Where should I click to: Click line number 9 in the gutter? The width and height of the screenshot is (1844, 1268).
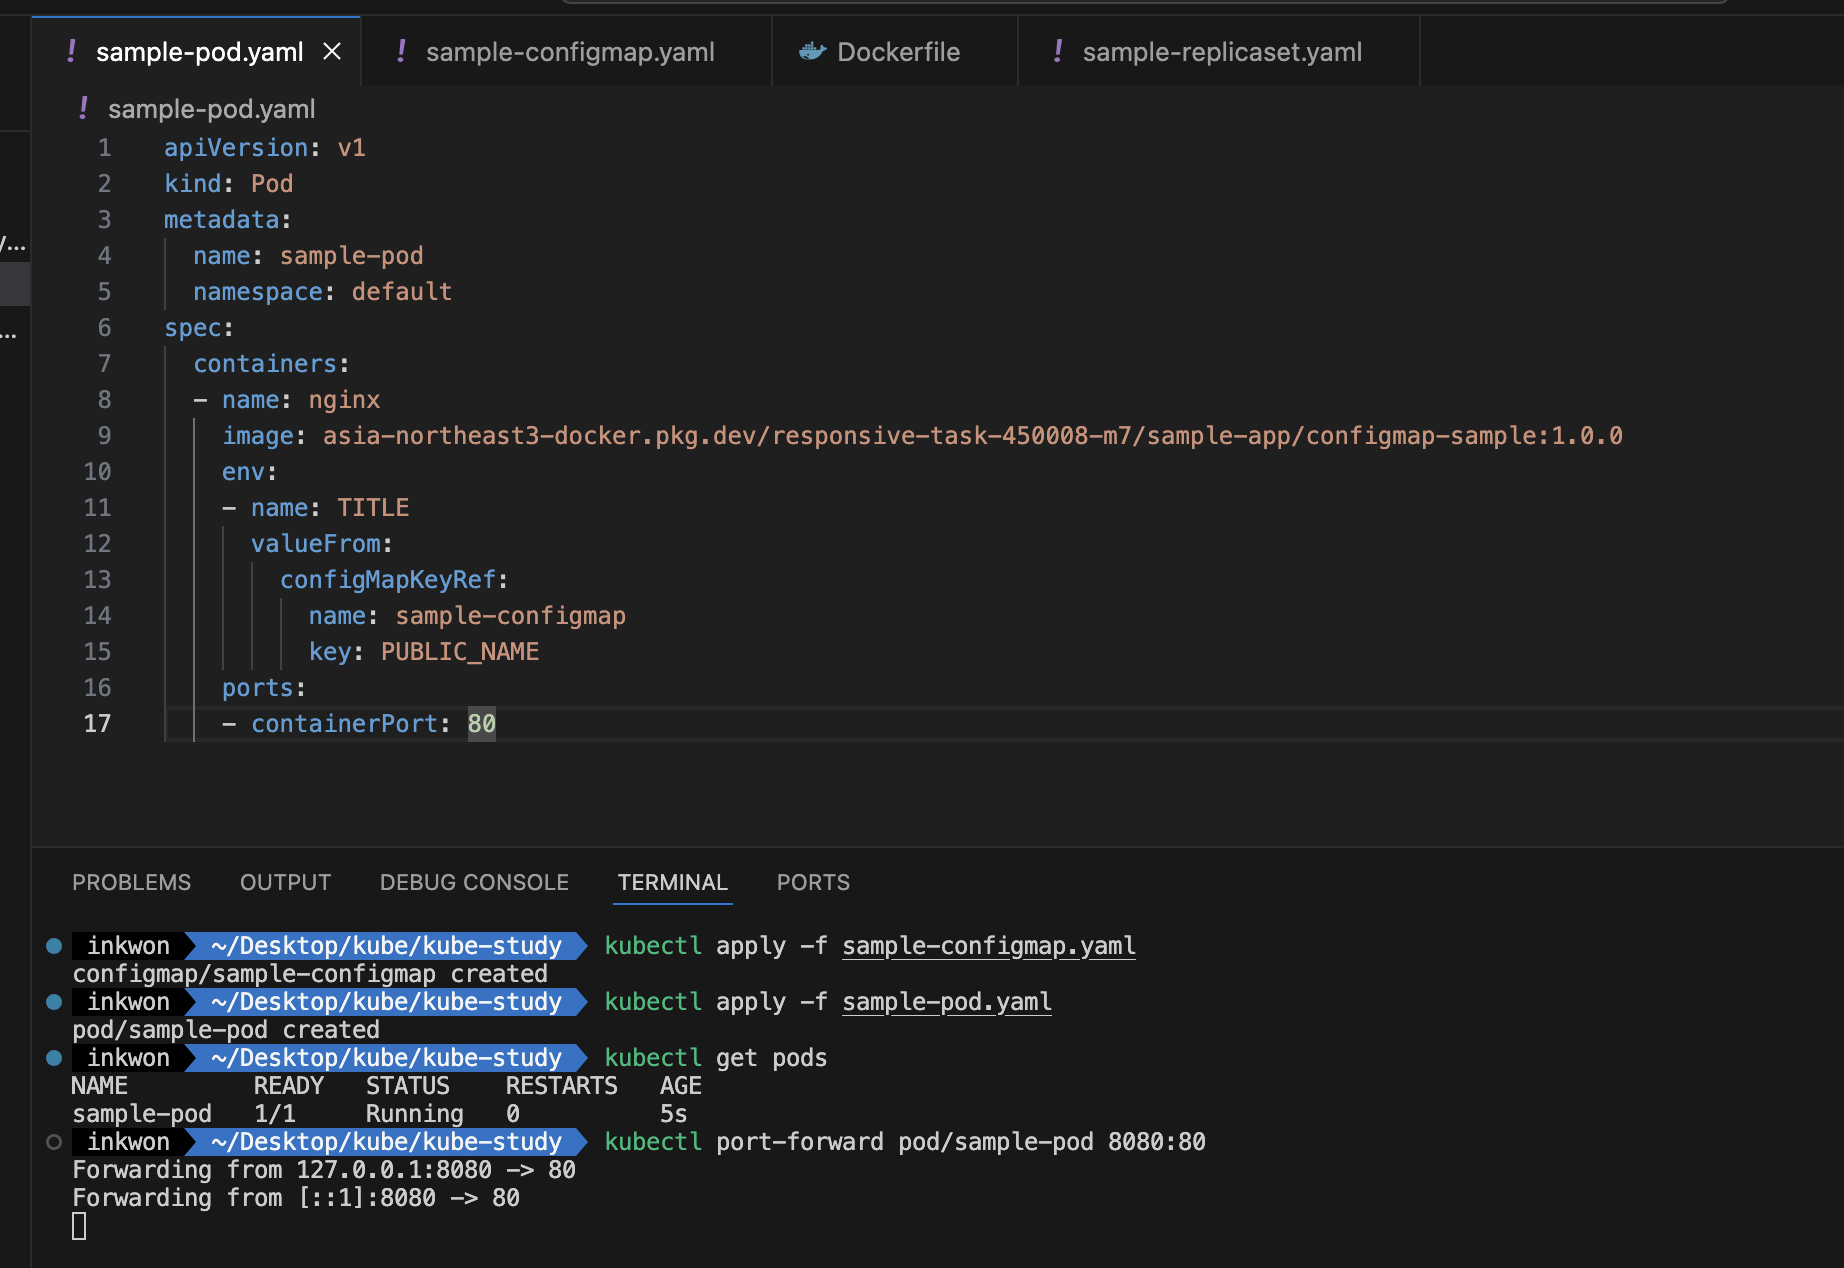(104, 436)
